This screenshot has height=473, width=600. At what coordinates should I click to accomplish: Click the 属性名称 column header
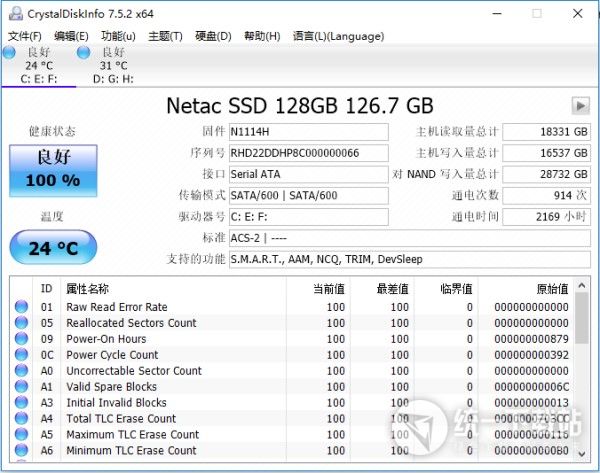tap(88, 288)
